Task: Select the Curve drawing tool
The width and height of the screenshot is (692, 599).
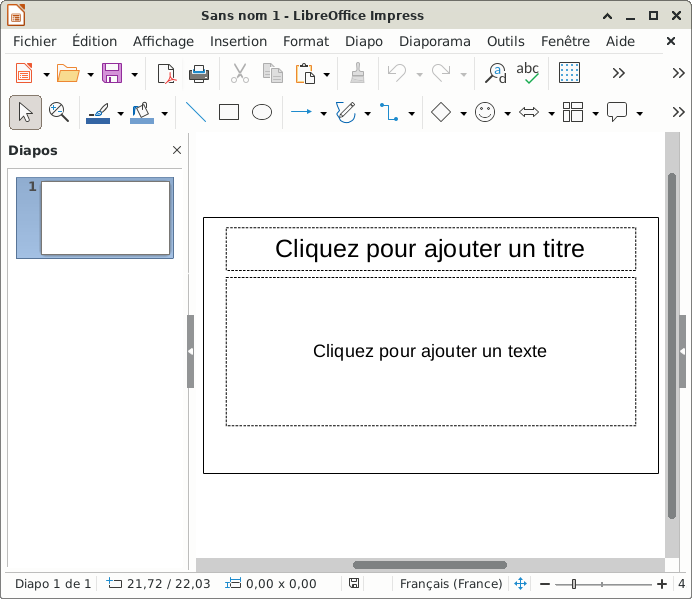Action: coord(346,112)
